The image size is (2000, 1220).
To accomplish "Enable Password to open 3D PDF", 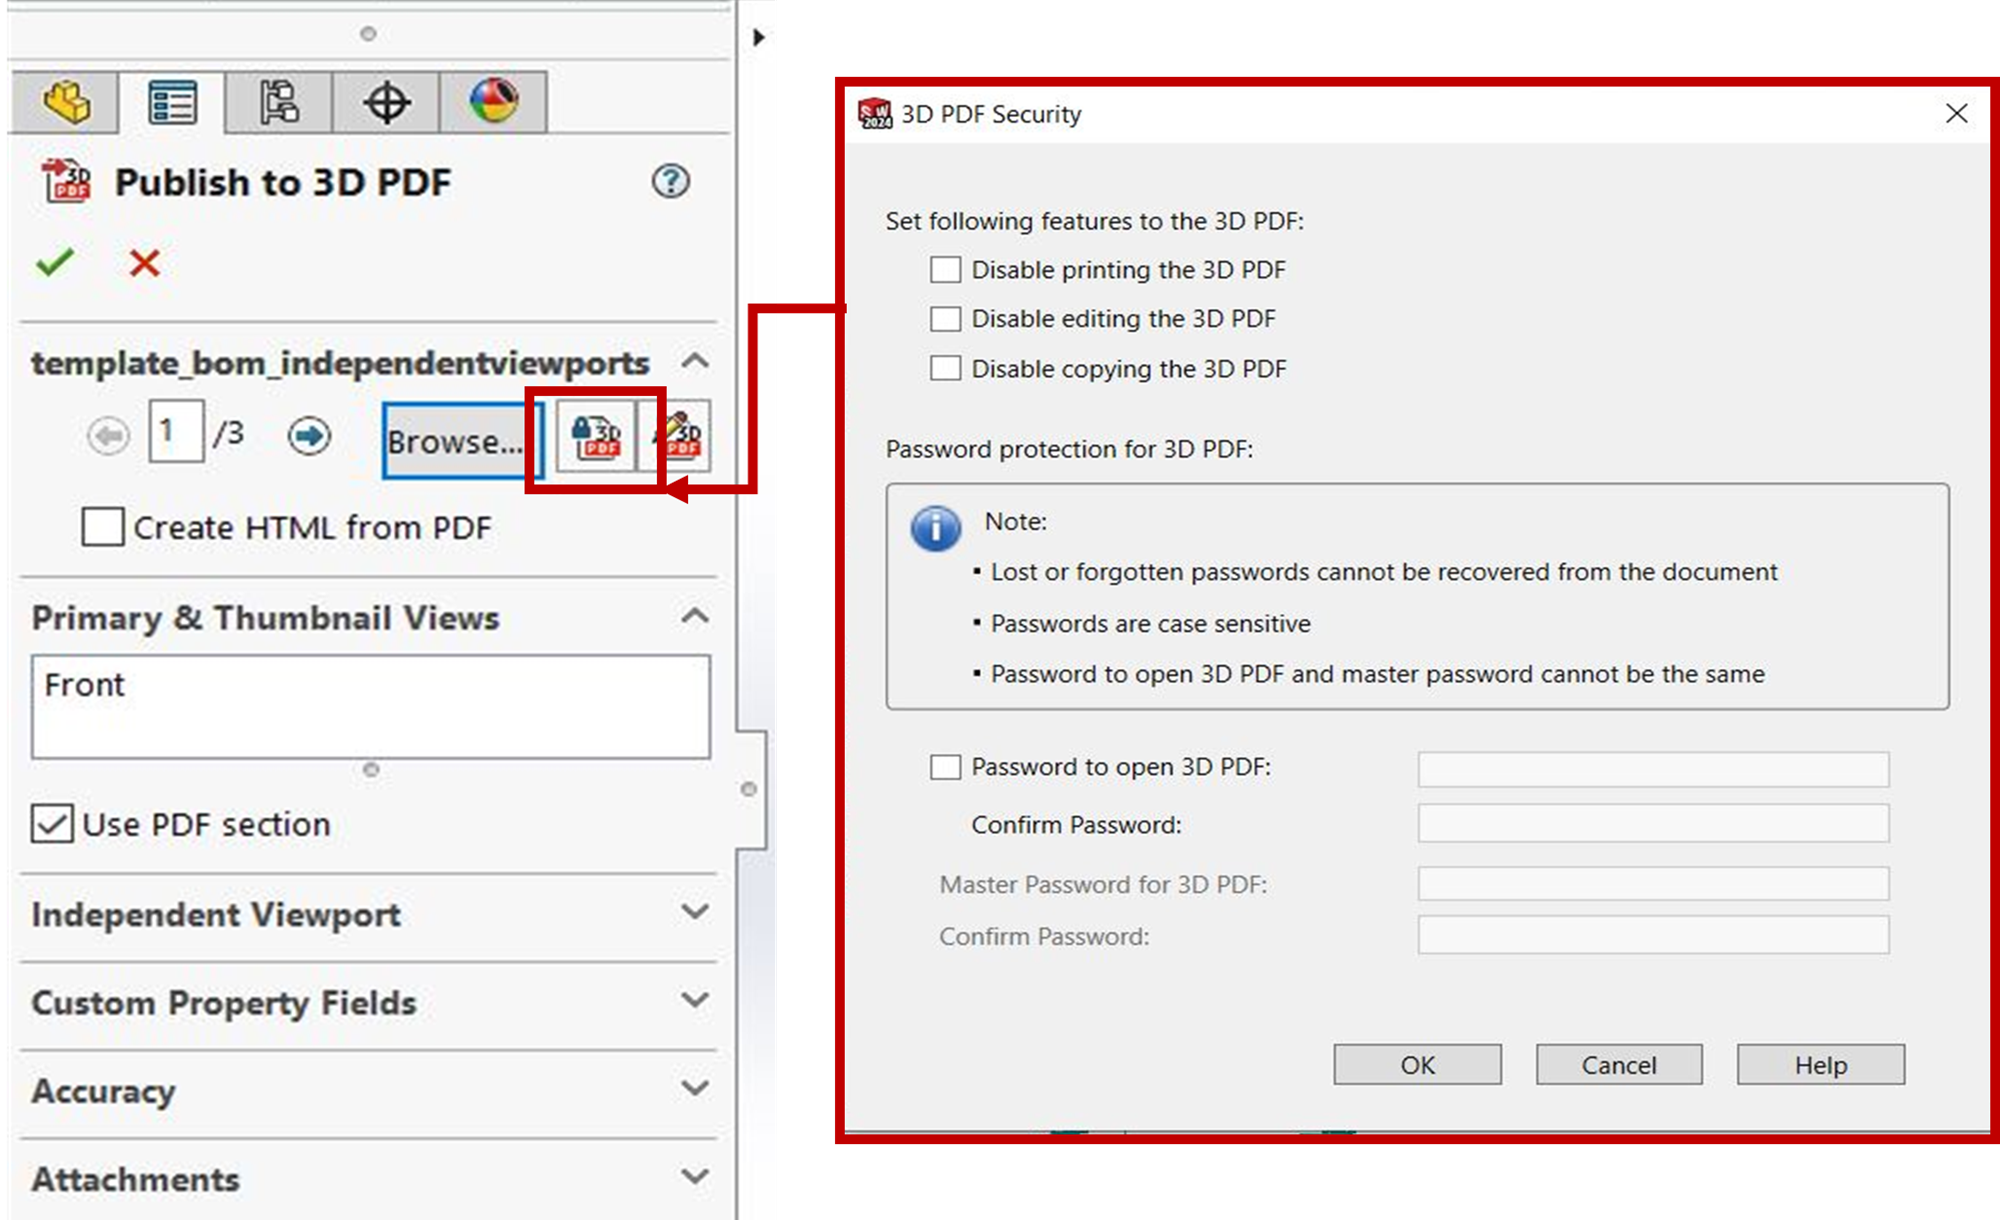I will click(x=945, y=767).
